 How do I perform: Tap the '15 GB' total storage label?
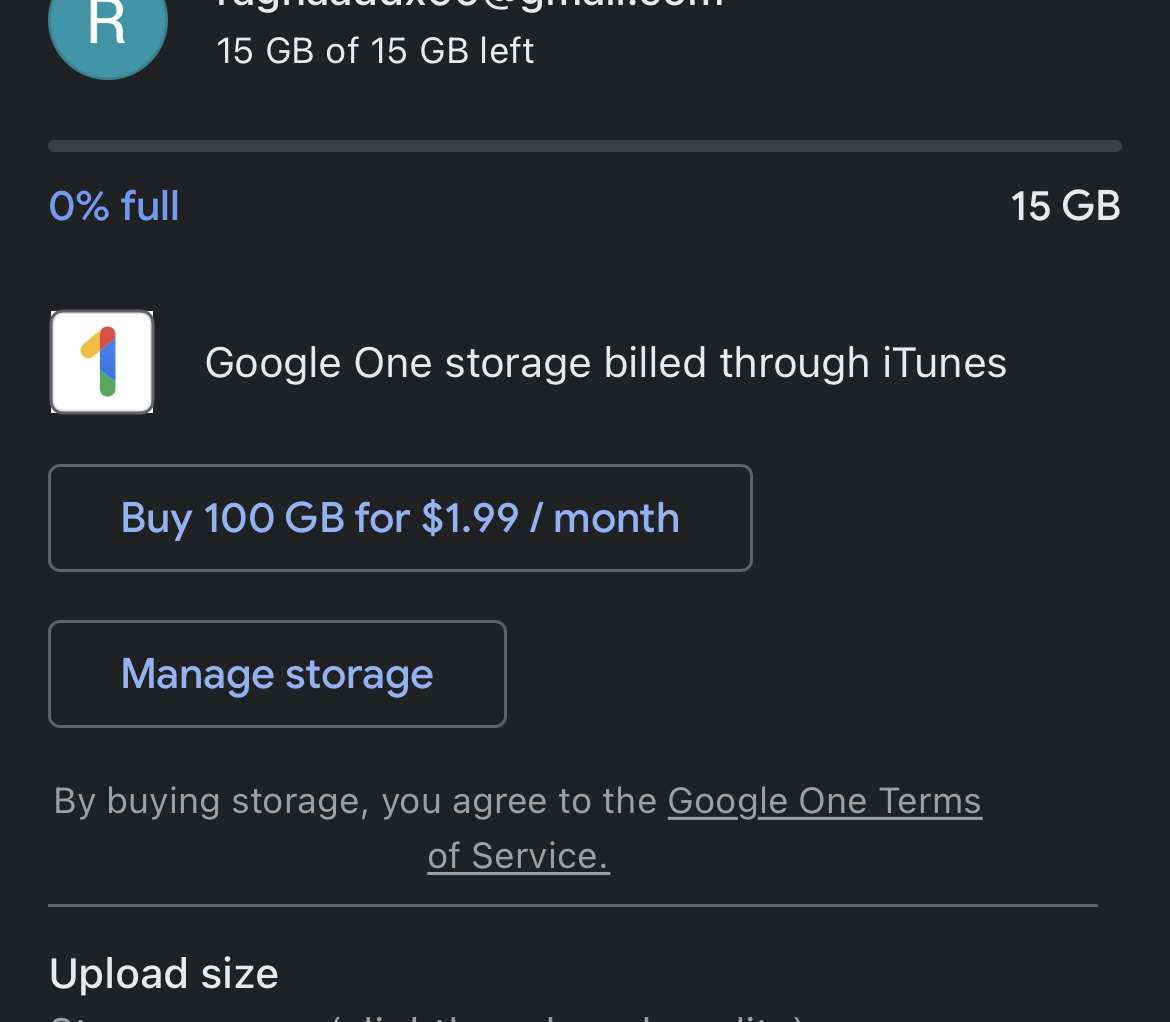[x=1065, y=206]
